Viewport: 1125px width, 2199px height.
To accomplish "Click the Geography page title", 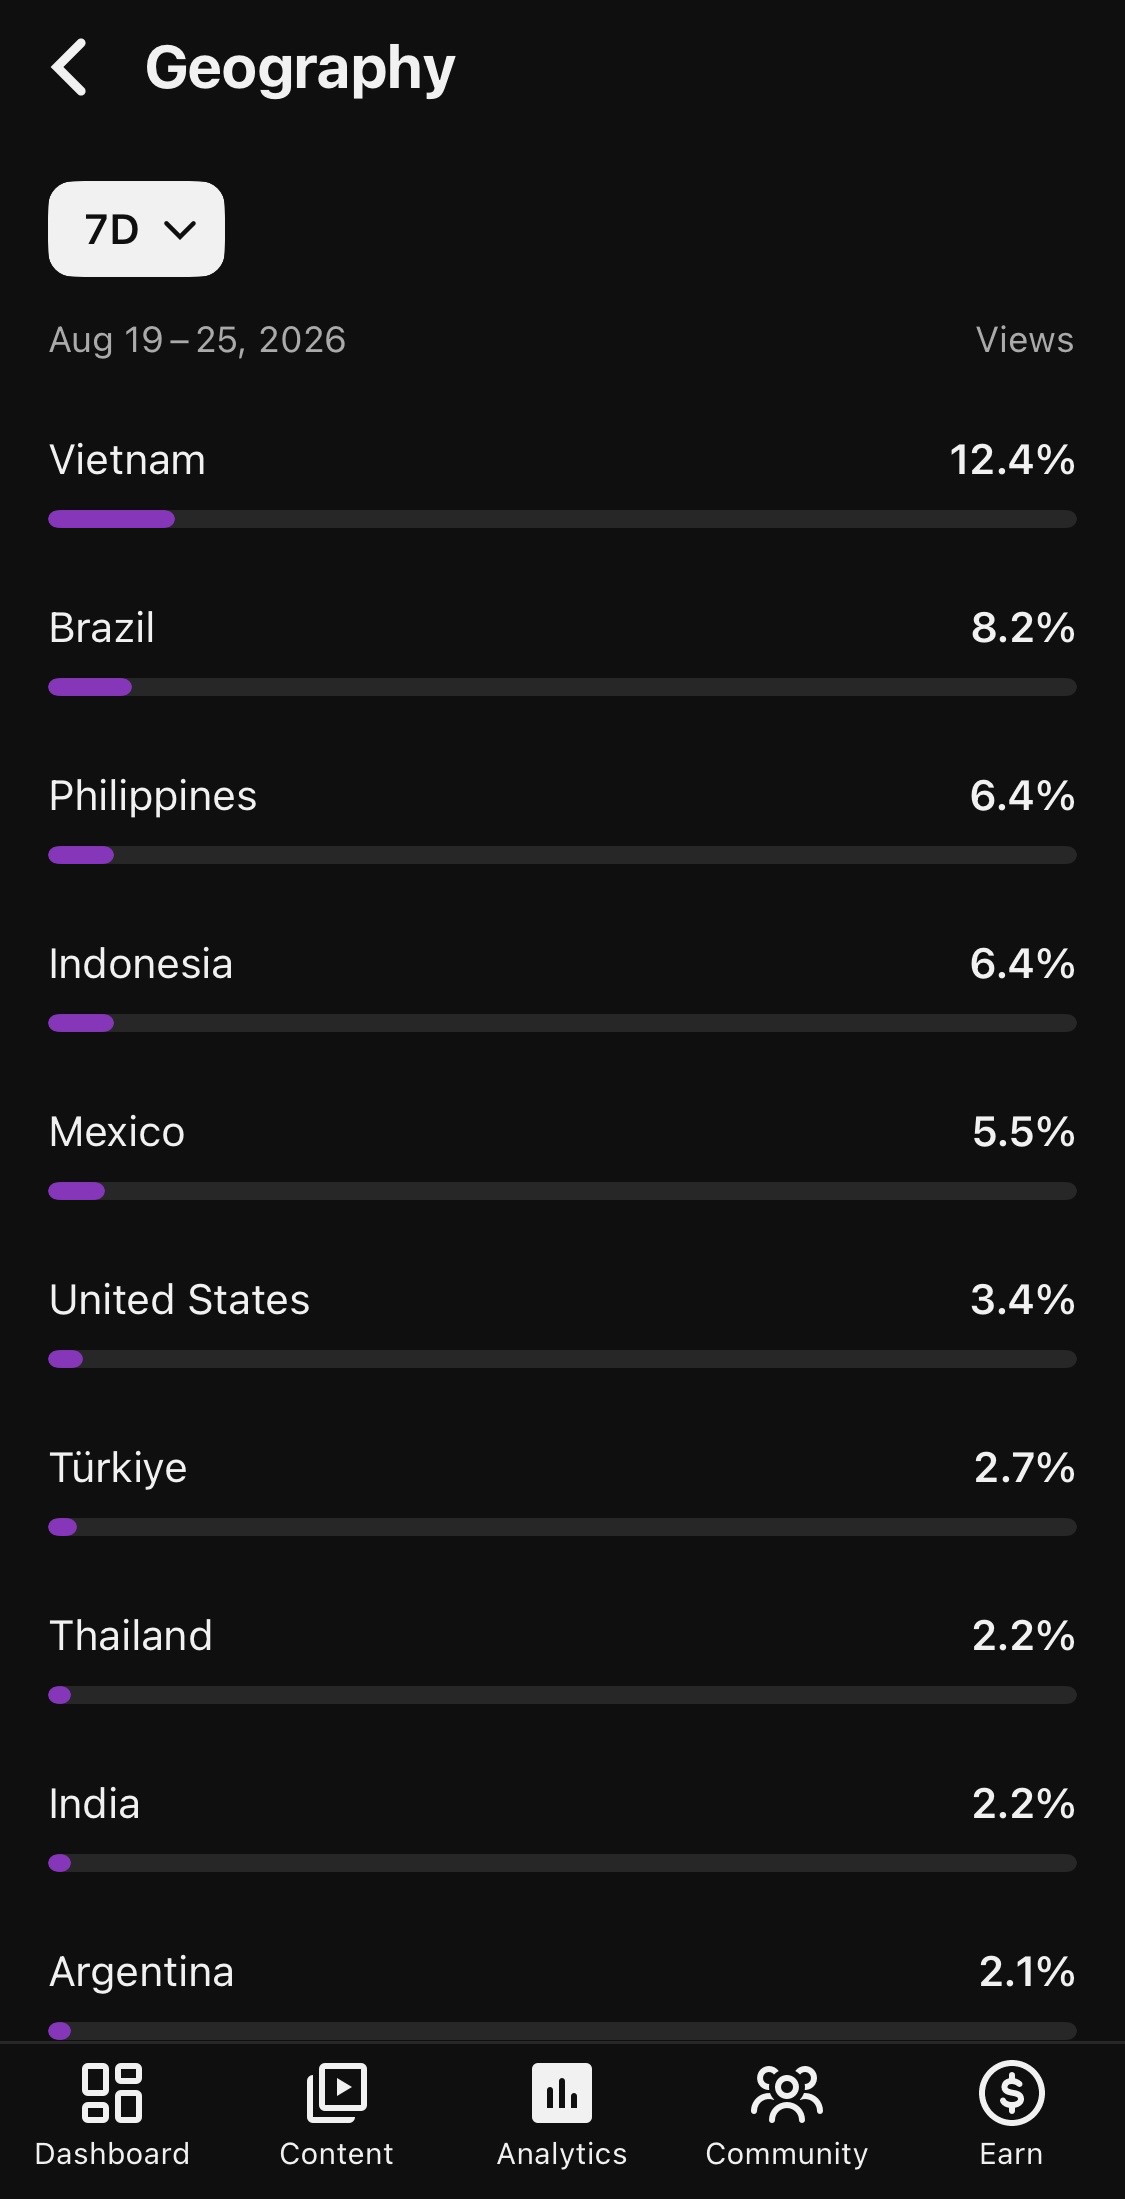I will 300,70.
